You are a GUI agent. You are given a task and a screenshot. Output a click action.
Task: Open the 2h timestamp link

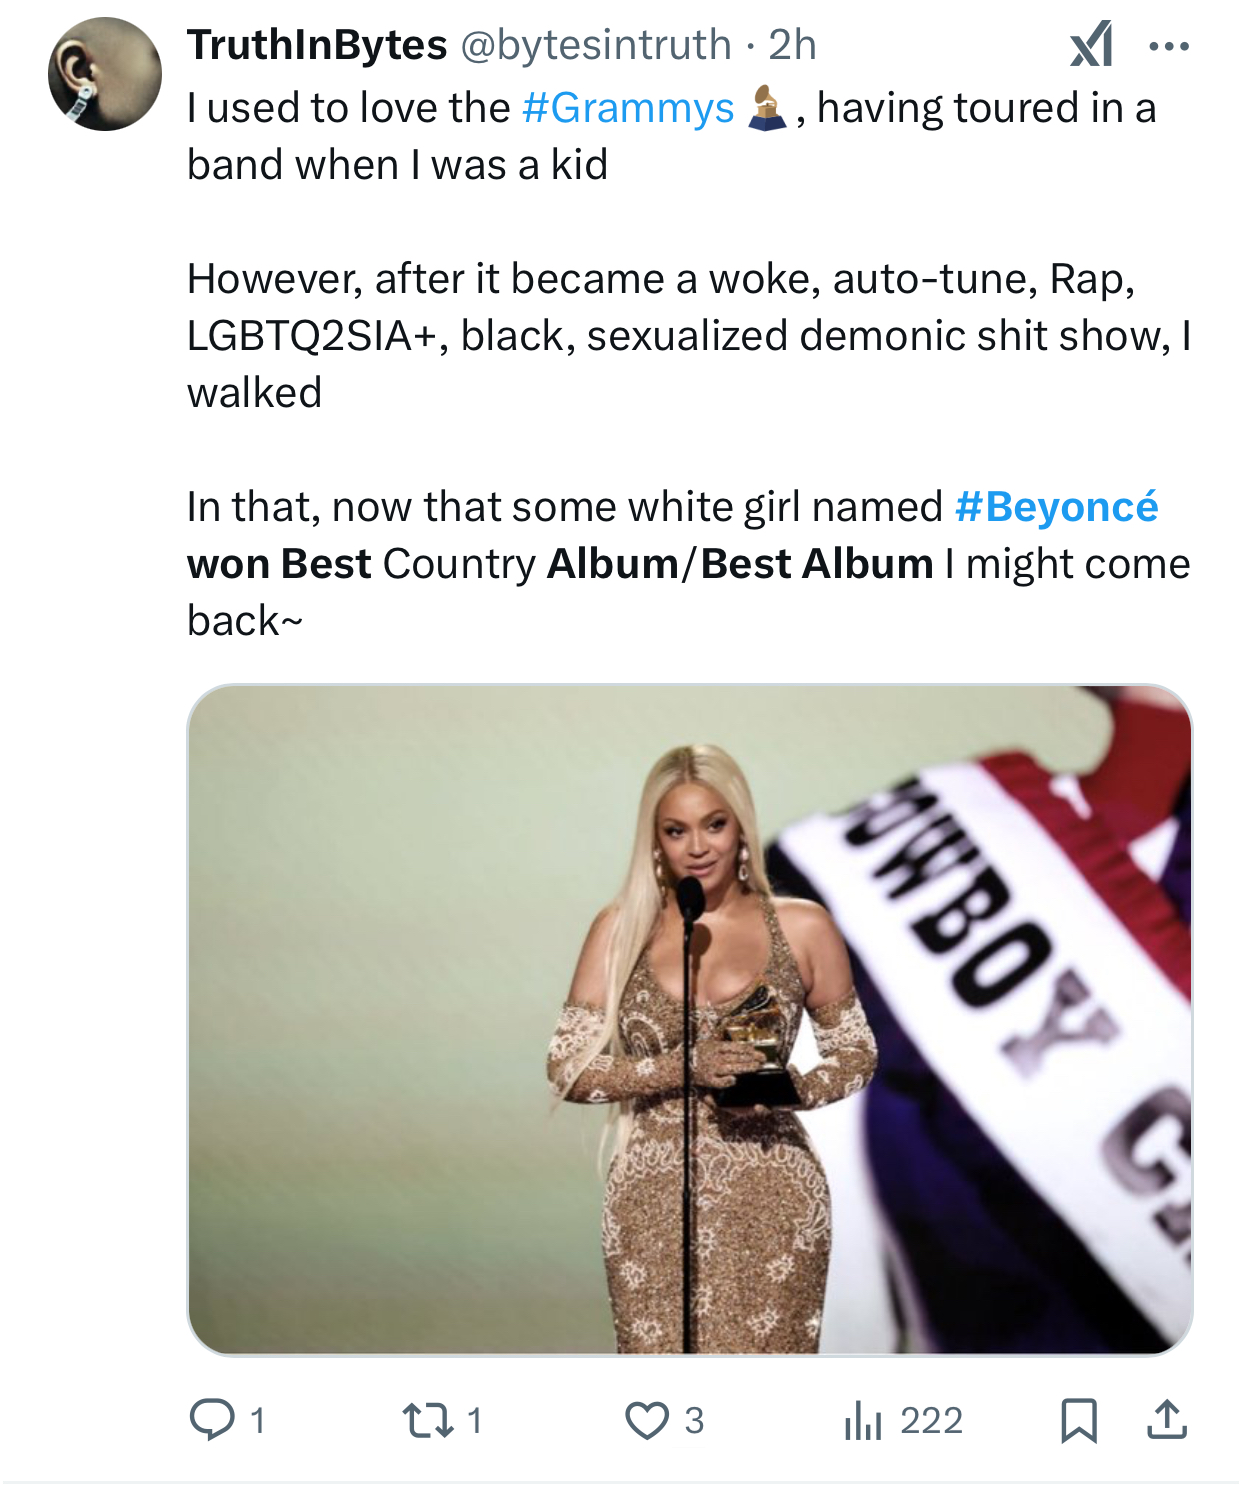click(792, 45)
